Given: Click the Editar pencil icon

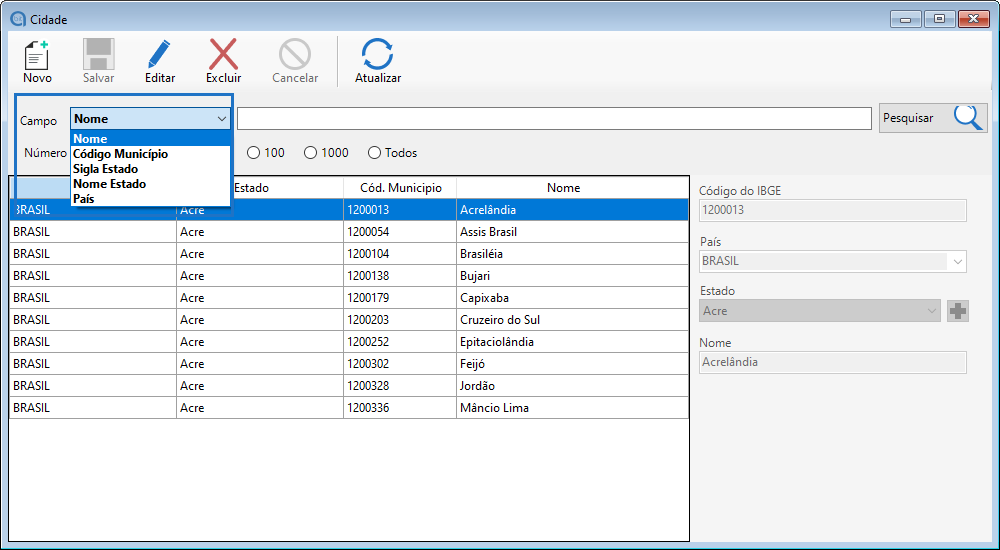Looking at the screenshot, I should 159,54.
